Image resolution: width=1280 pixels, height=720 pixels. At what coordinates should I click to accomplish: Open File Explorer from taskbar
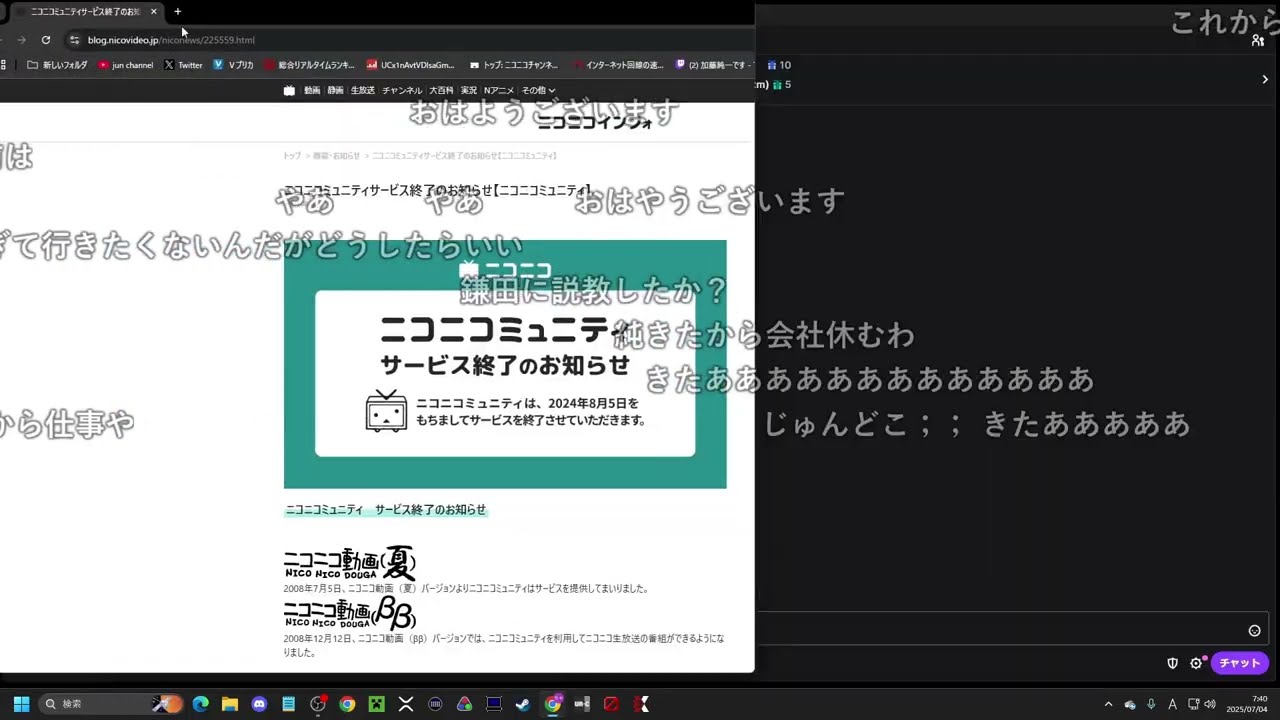click(x=230, y=704)
